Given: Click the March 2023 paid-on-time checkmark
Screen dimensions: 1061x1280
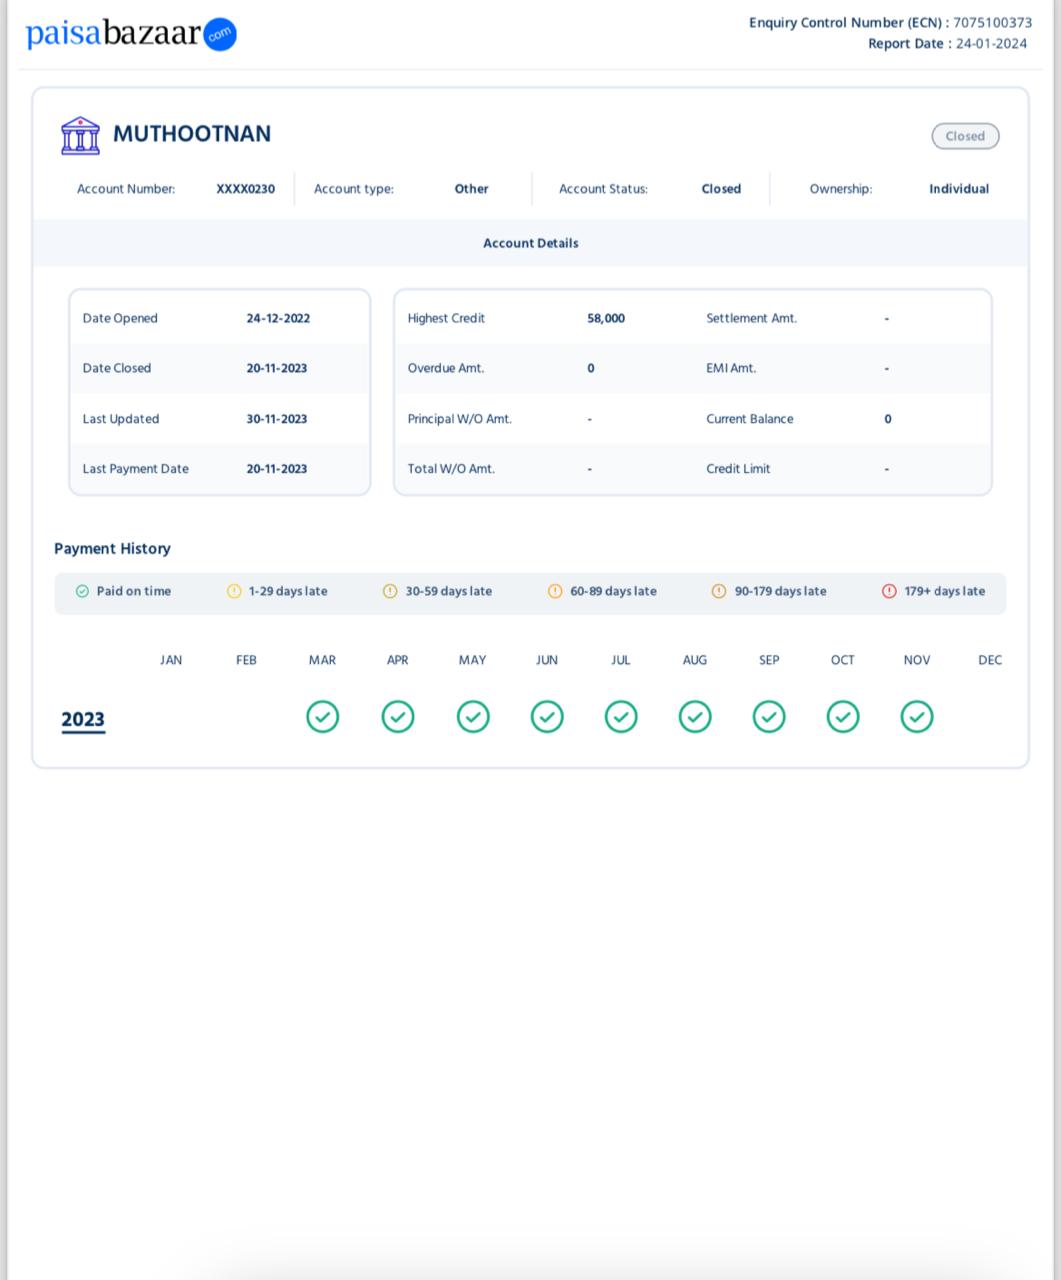Looking at the screenshot, I should (322, 717).
